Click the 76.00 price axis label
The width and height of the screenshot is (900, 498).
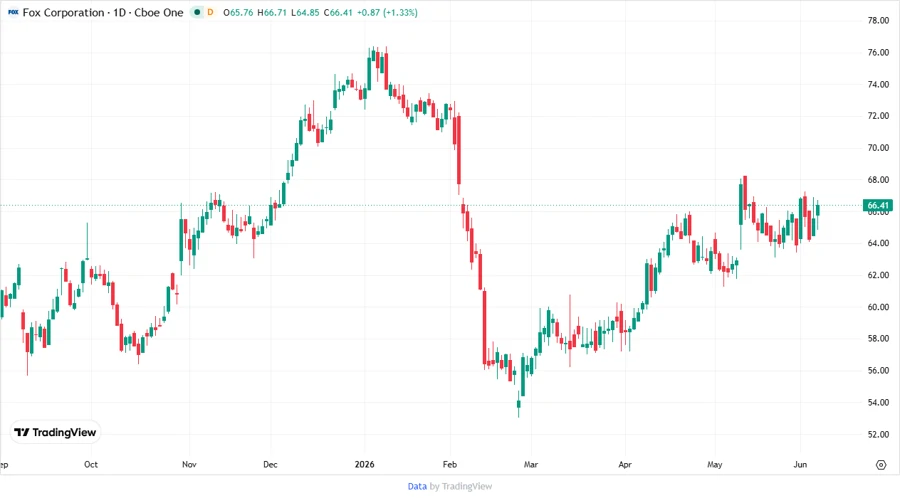coord(878,52)
